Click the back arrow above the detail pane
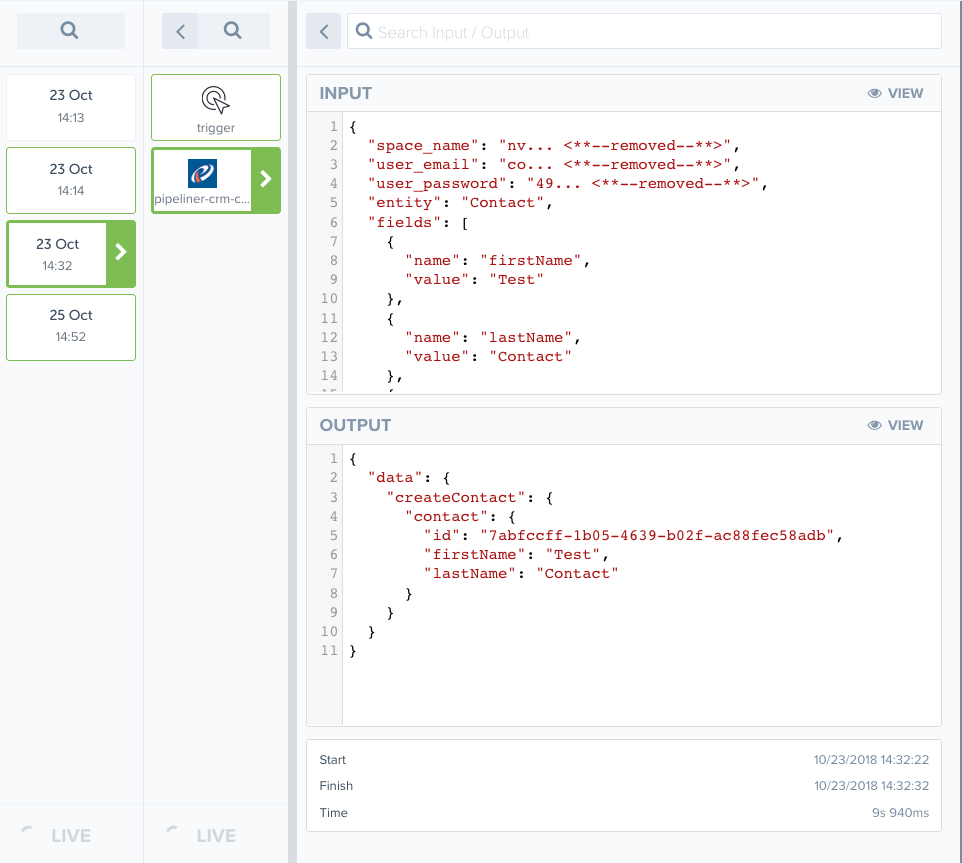The width and height of the screenshot is (962, 863). point(323,31)
